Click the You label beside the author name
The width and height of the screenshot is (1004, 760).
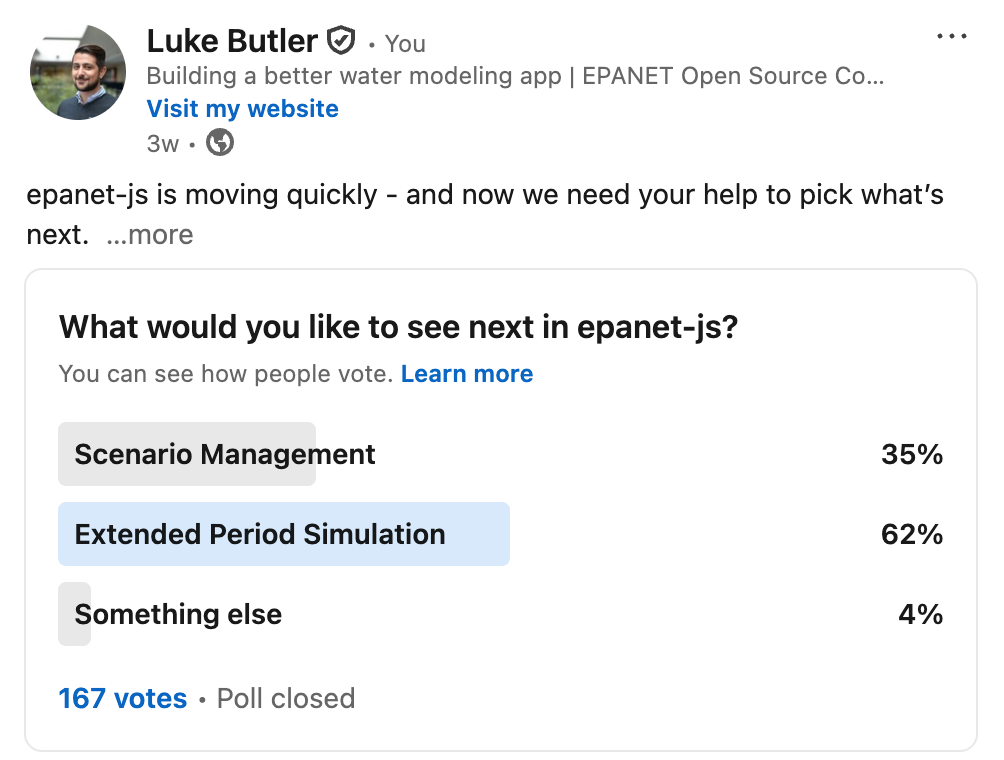(x=404, y=43)
